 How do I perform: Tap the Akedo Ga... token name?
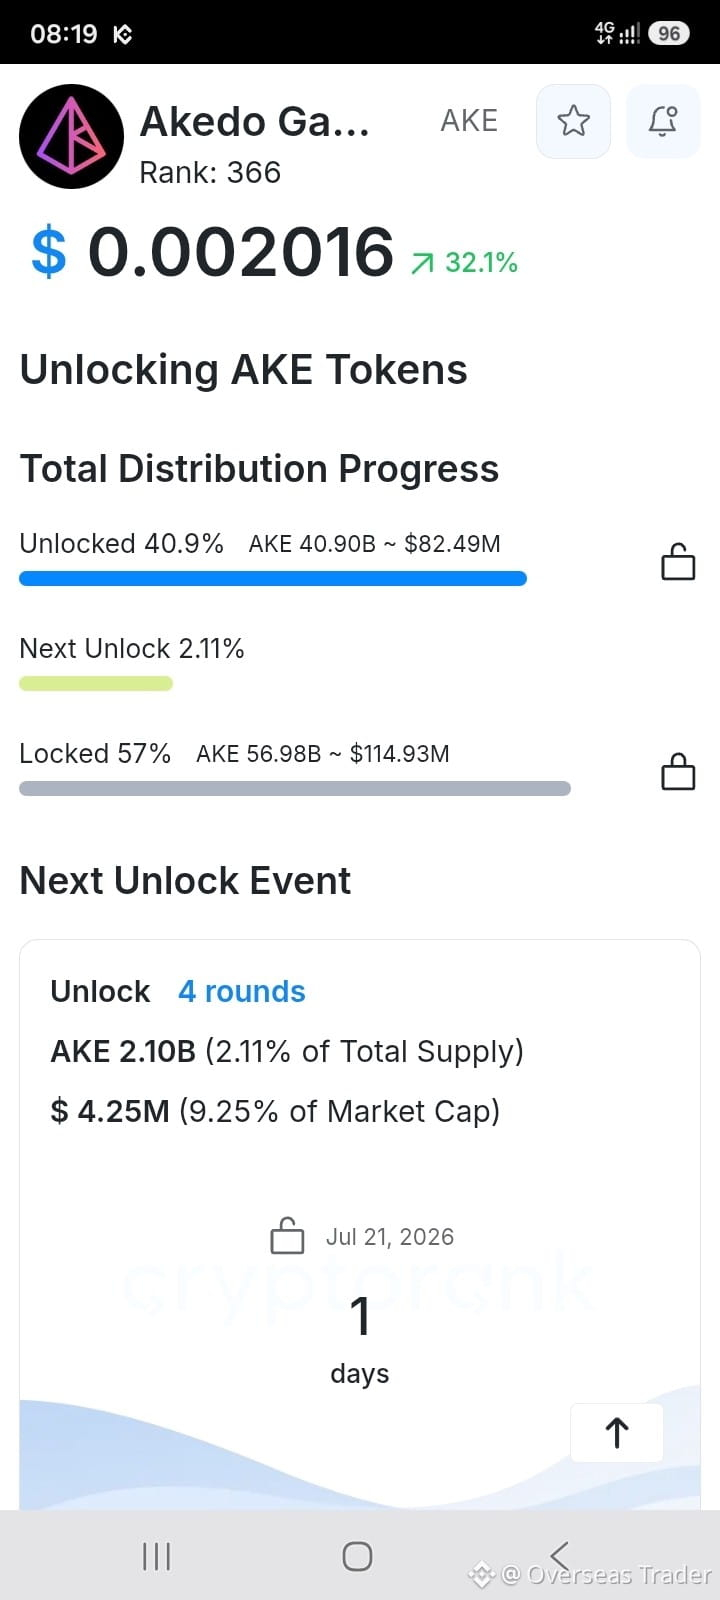click(255, 122)
